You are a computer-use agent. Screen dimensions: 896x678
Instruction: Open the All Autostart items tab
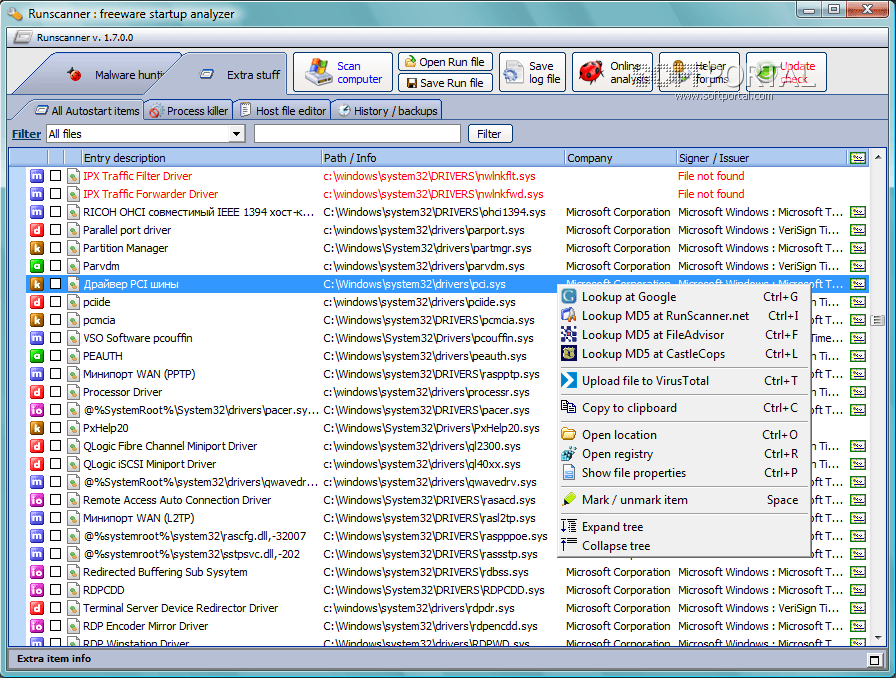point(87,111)
